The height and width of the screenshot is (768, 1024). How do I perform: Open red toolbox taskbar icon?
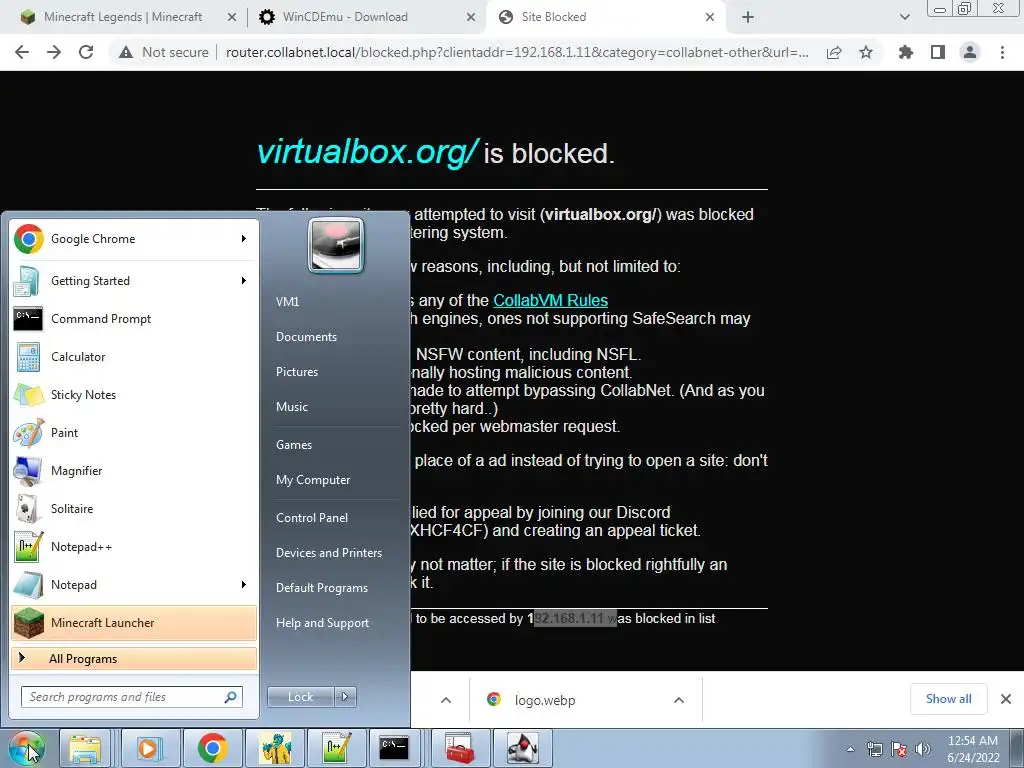tap(460, 748)
